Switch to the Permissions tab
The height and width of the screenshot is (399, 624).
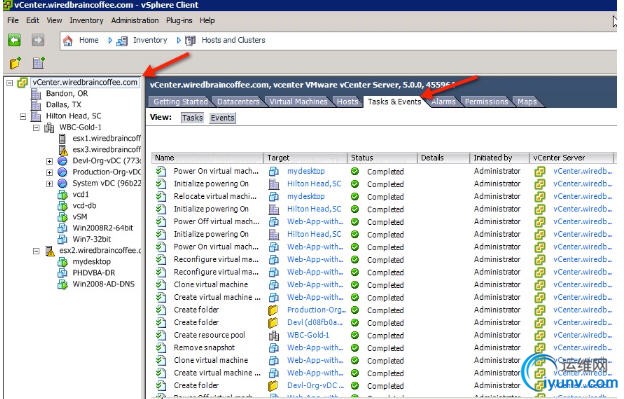click(486, 102)
